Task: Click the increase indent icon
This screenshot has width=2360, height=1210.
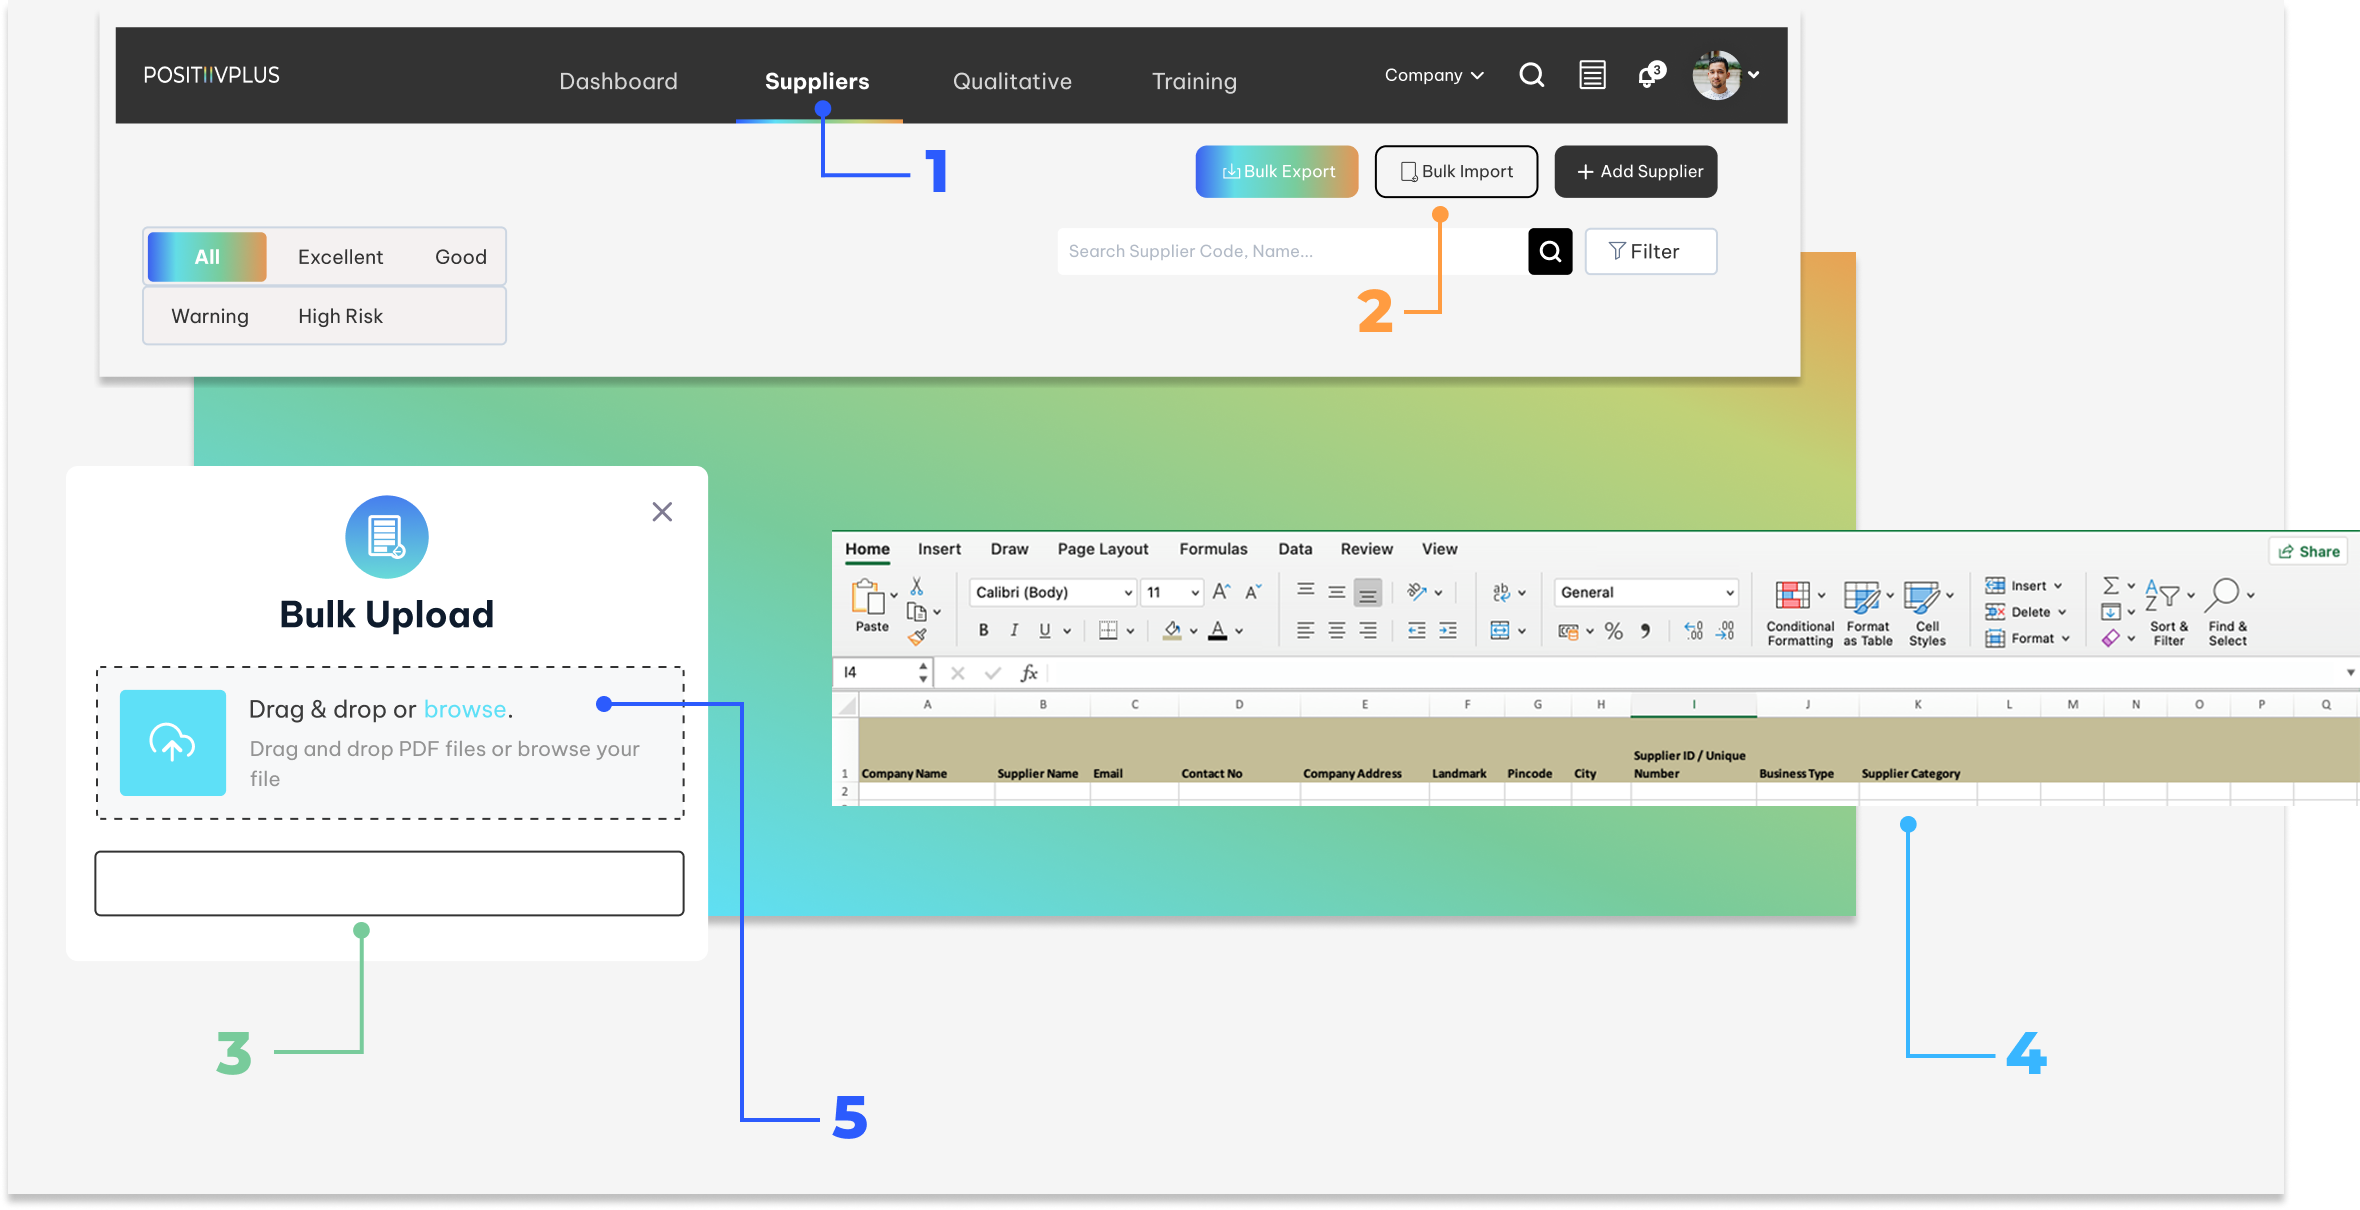Action: (x=1447, y=631)
